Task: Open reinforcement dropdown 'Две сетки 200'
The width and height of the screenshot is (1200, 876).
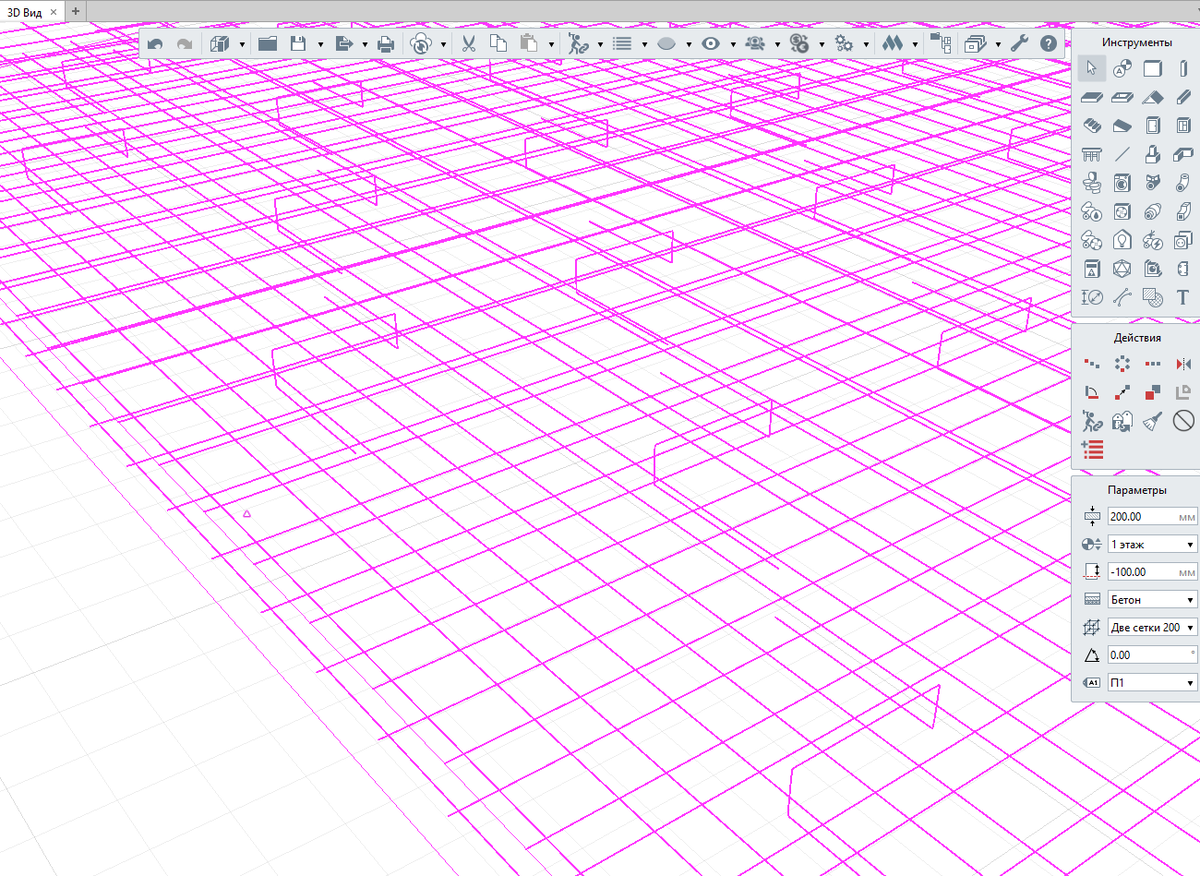Action: click(x=1152, y=627)
